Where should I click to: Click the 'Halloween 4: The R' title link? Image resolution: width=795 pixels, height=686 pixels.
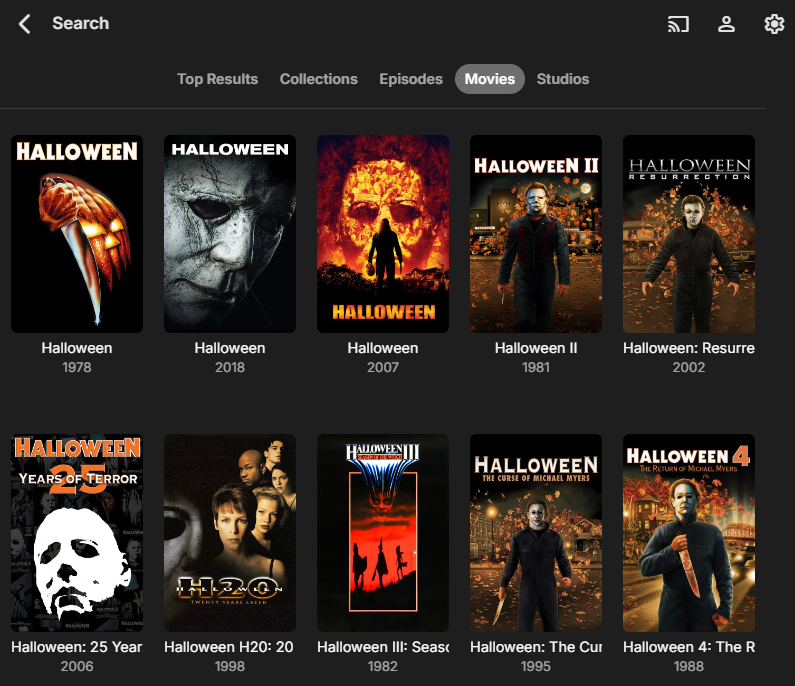(689, 647)
